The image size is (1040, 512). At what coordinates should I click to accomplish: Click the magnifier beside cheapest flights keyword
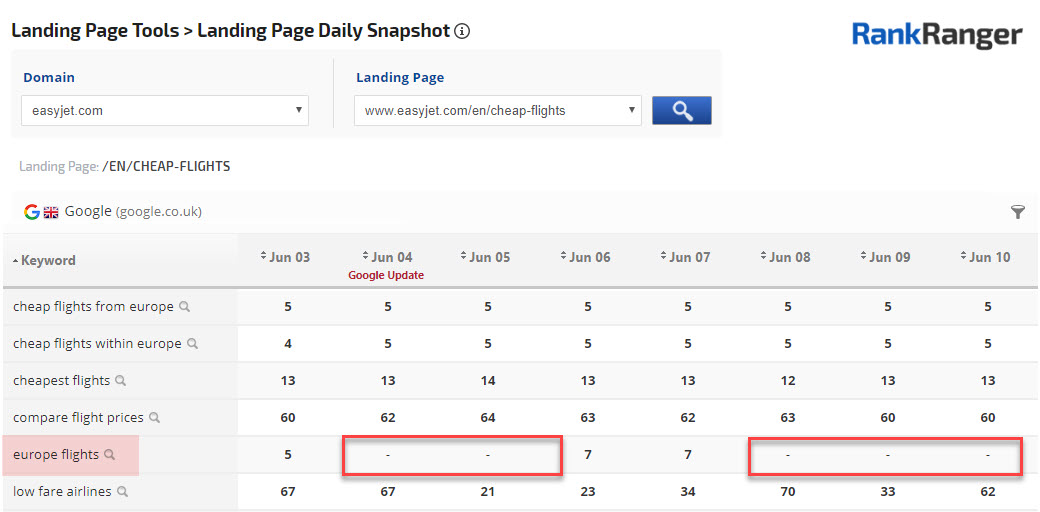coord(121,381)
